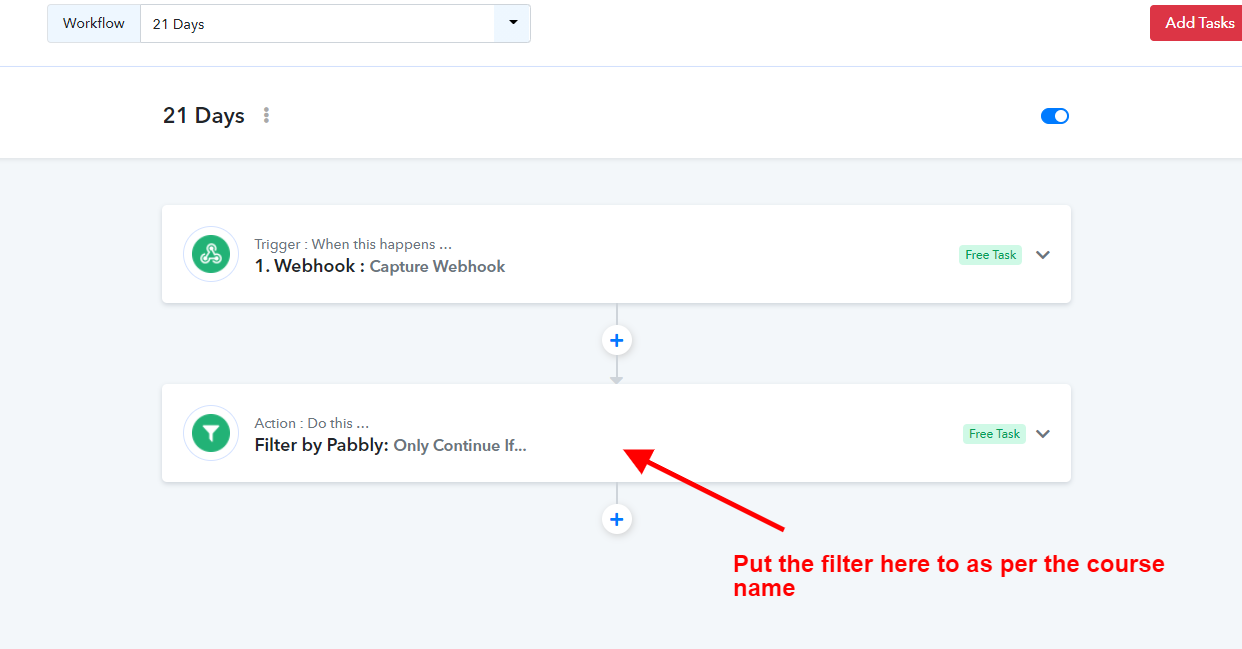Click the 'Capture Webhook' event text
The width and height of the screenshot is (1242, 649).
click(437, 267)
